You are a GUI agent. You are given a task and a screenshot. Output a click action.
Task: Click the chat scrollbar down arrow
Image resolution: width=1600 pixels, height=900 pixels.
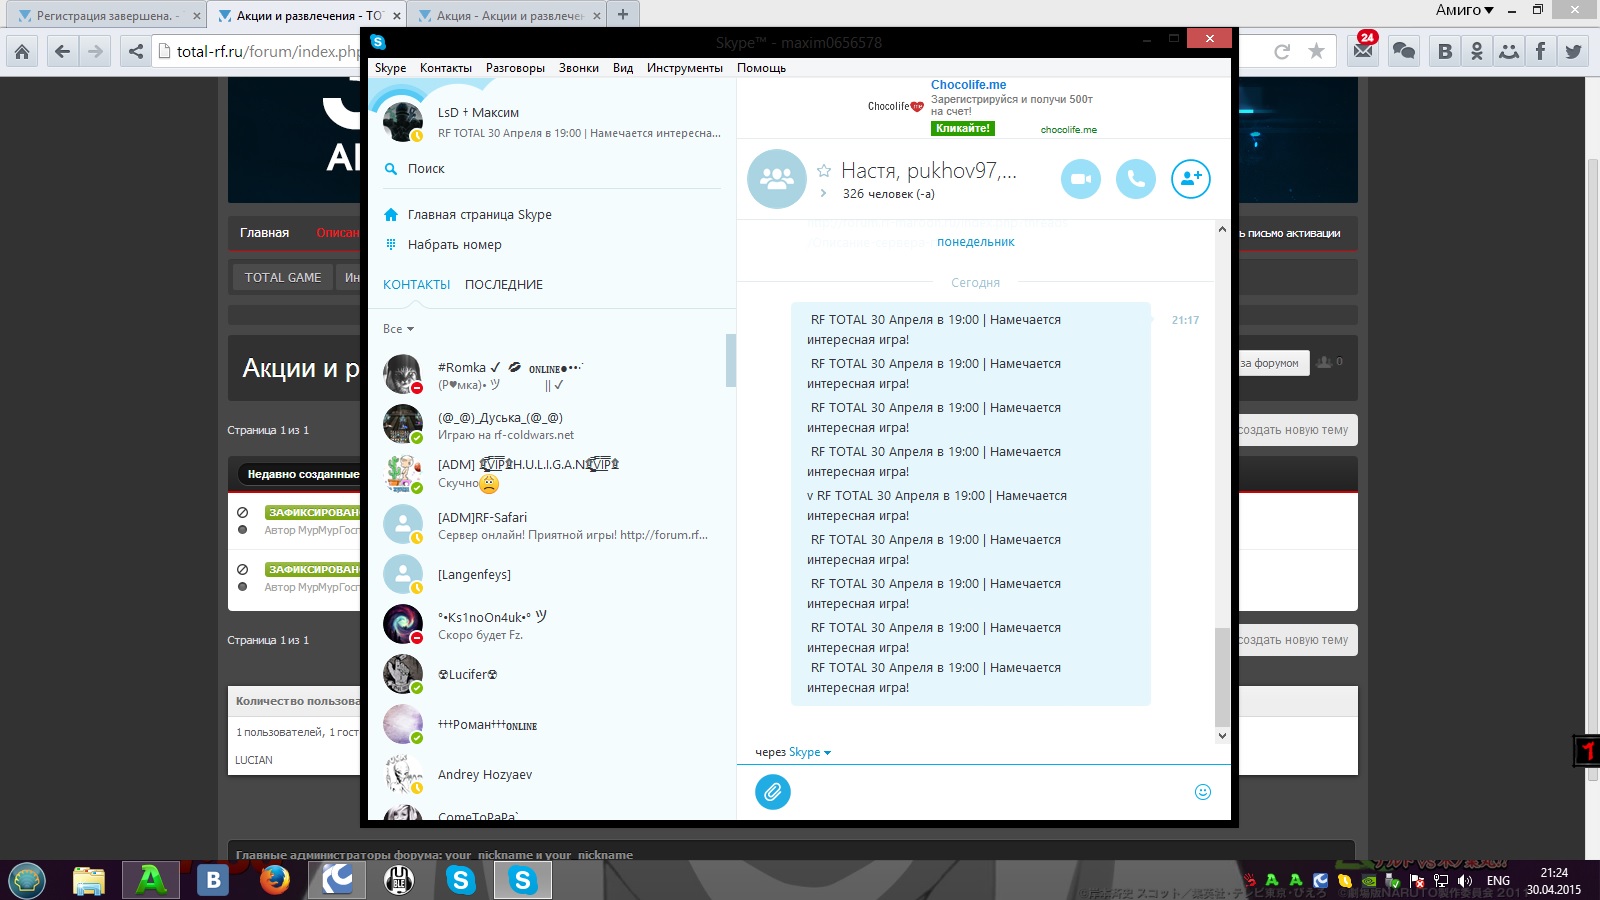click(1222, 736)
